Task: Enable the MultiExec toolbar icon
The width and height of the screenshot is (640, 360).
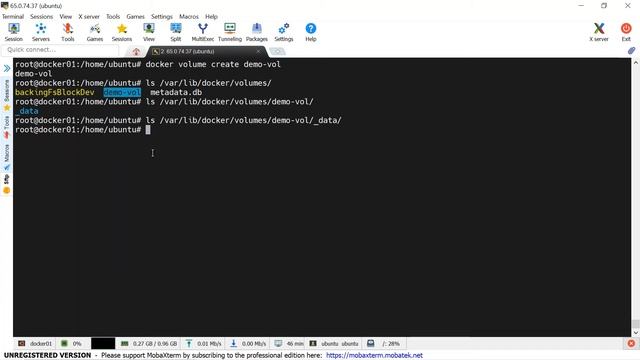Action: (202, 32)
